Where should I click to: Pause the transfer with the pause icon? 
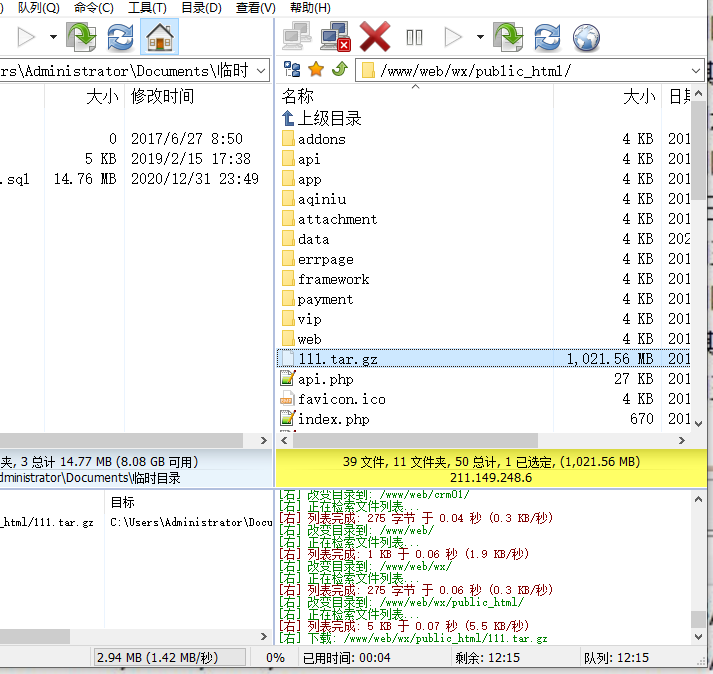click(414, 38)
